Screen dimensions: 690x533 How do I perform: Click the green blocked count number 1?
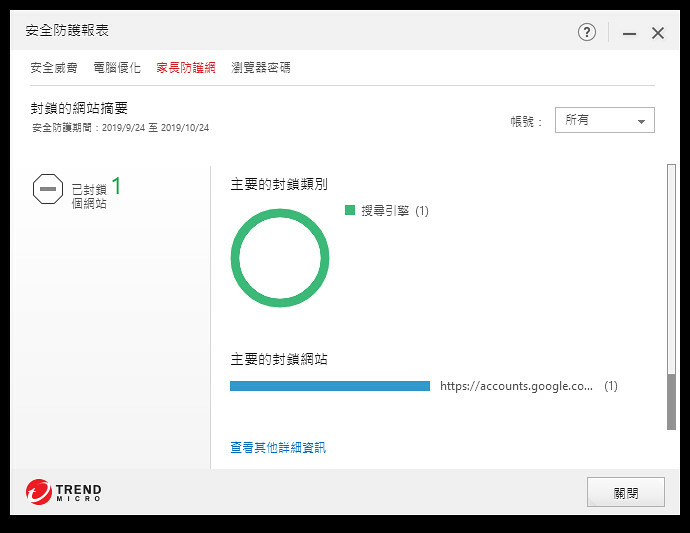[116, 186]
